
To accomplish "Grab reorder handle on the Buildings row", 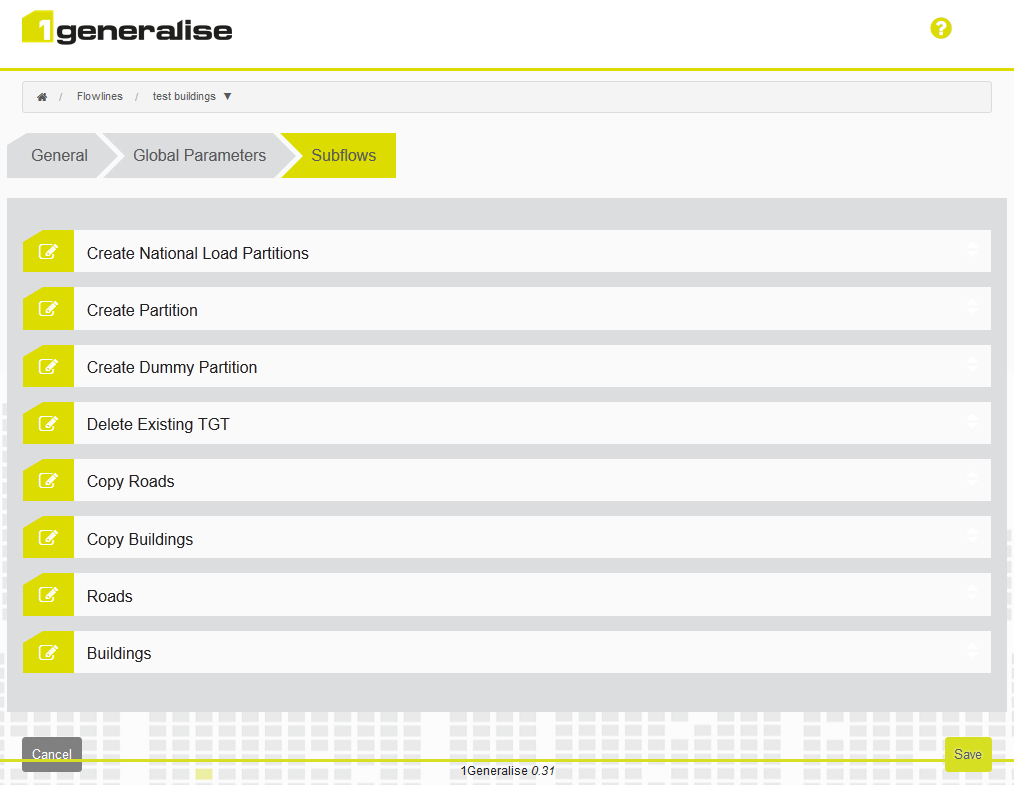I will [972, 649].
